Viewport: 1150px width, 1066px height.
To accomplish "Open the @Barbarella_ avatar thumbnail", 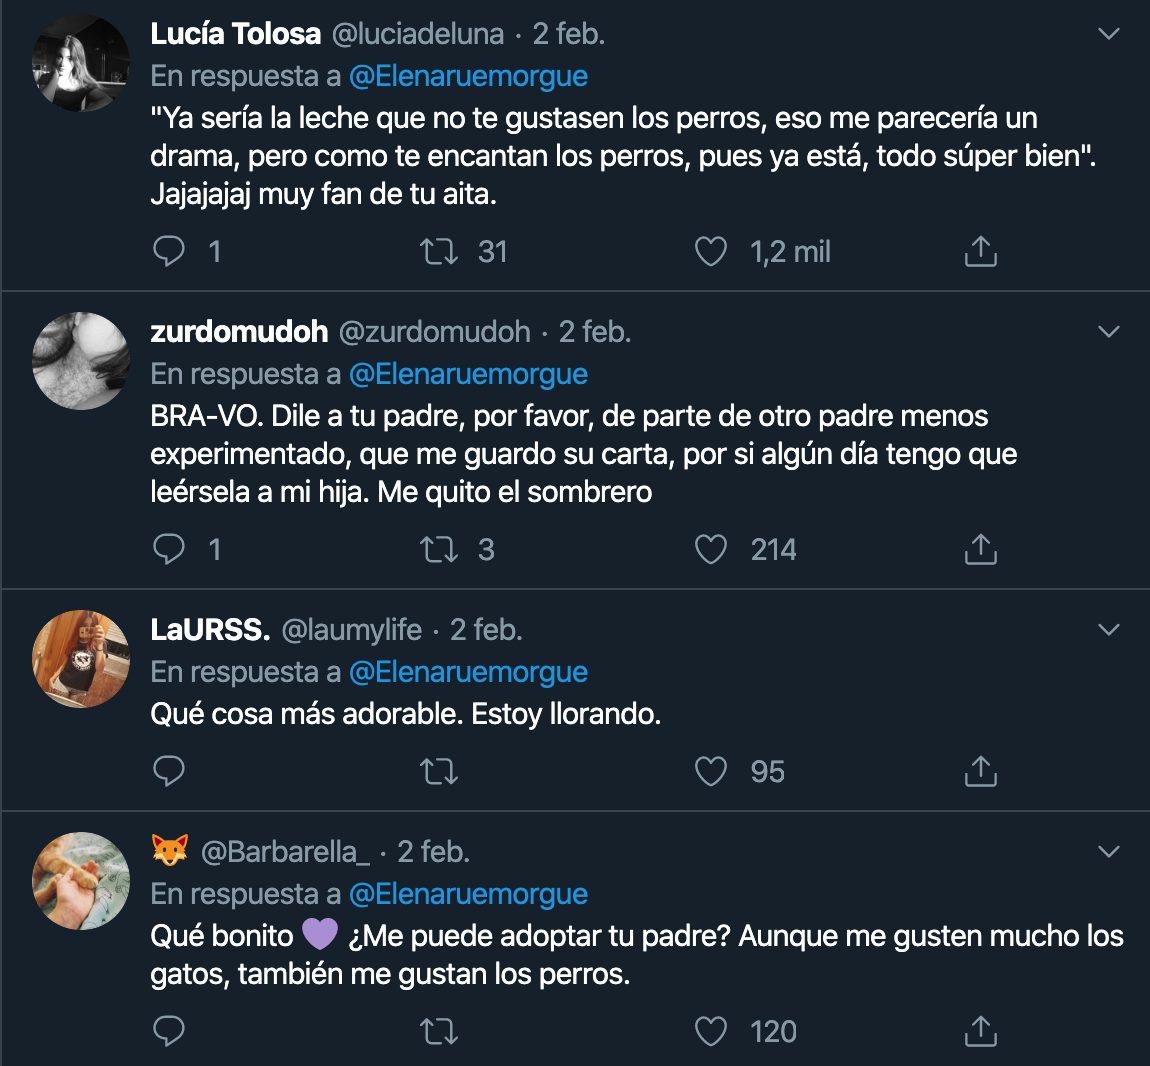I will [82, 881].
